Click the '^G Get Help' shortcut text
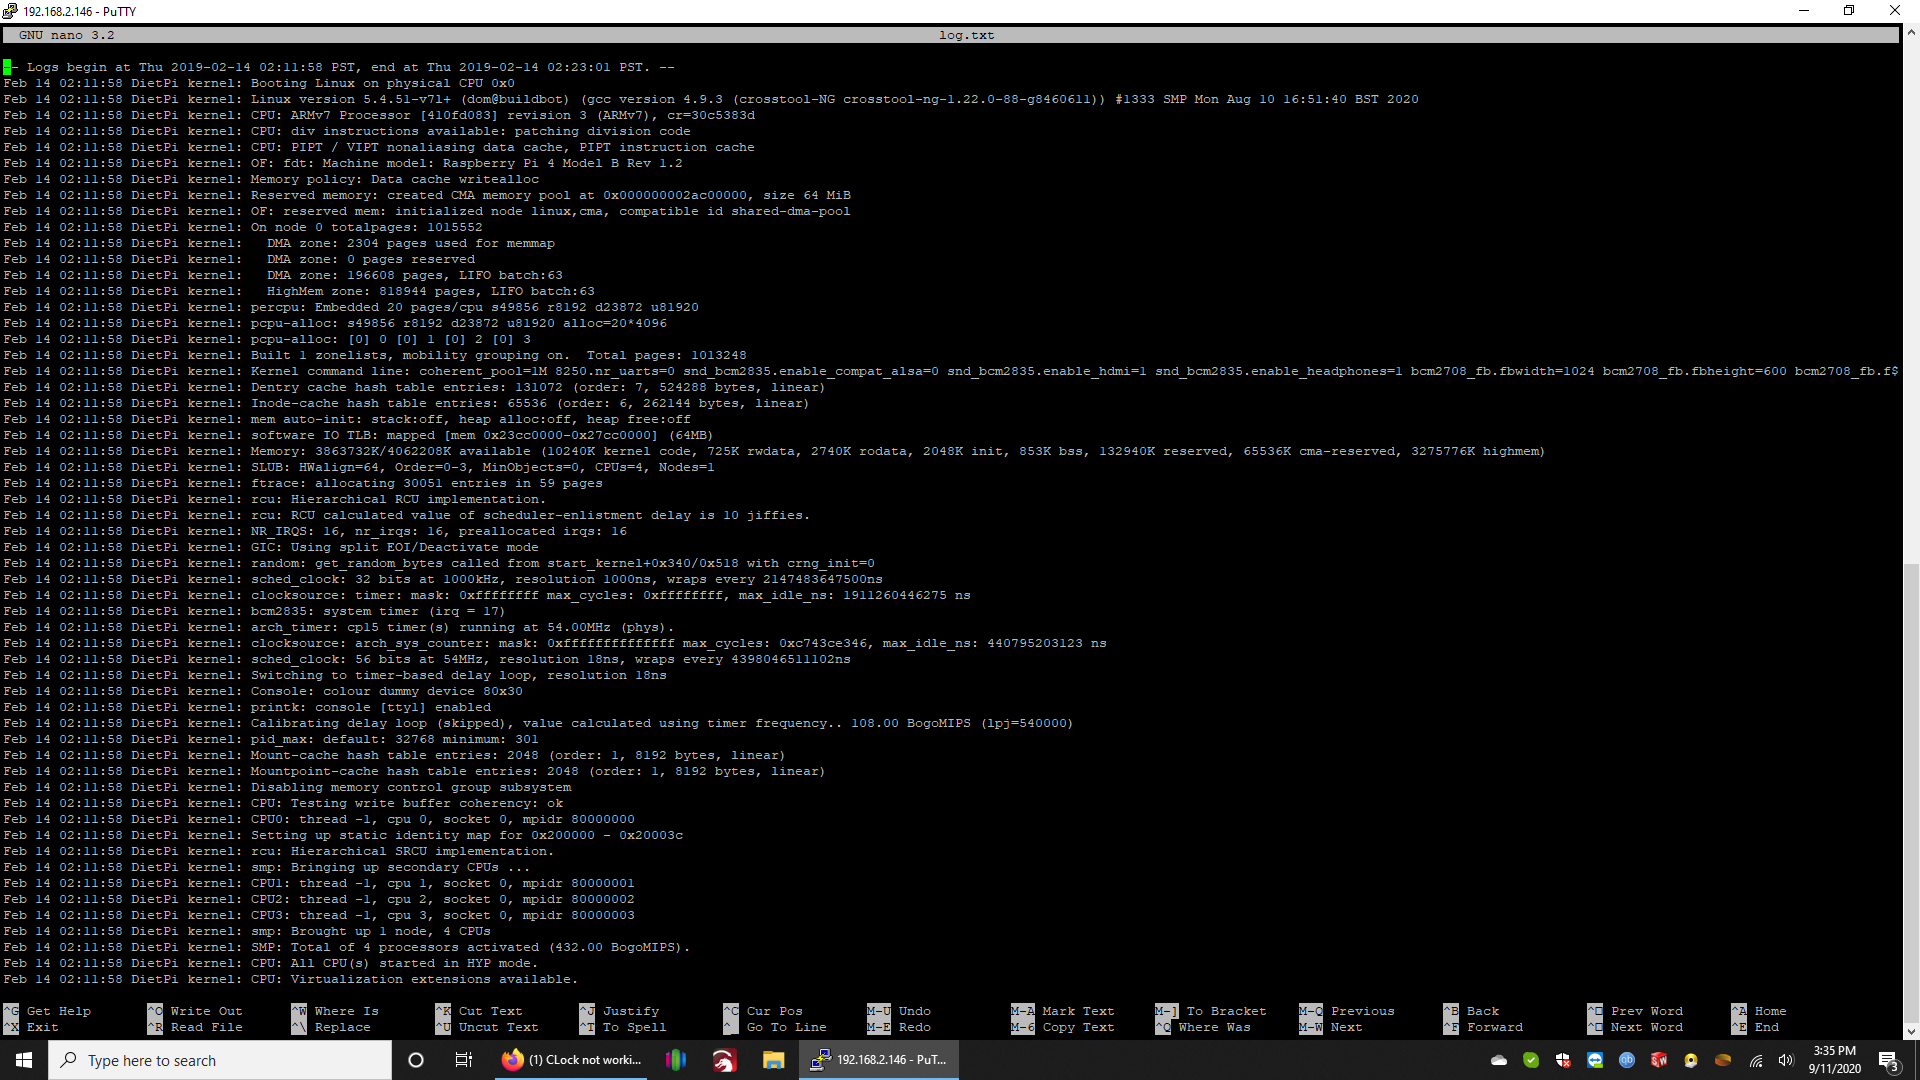1920x1080 pixels. pos(47,1011)
